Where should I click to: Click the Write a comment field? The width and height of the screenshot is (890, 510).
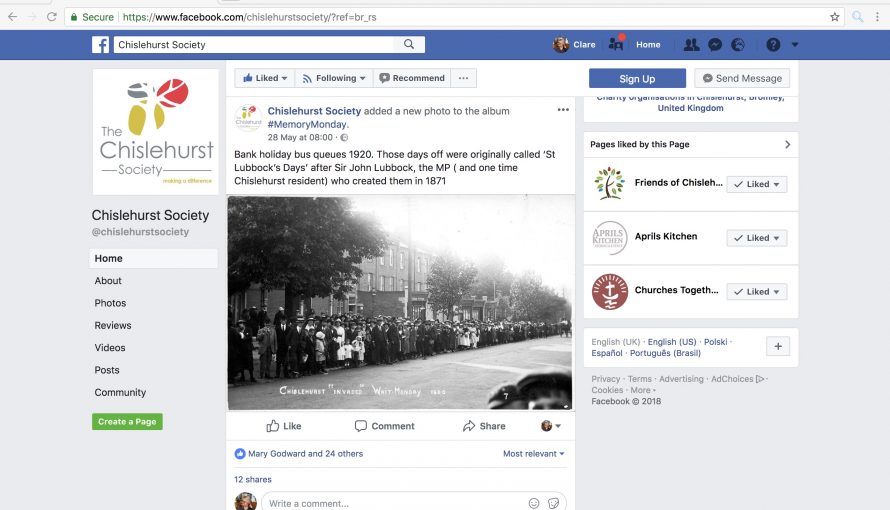tap(394, 503)
